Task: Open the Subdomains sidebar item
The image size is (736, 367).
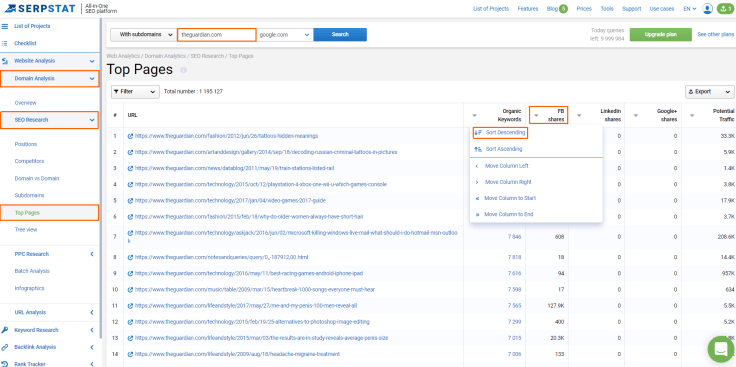Action: click(29, 196)
